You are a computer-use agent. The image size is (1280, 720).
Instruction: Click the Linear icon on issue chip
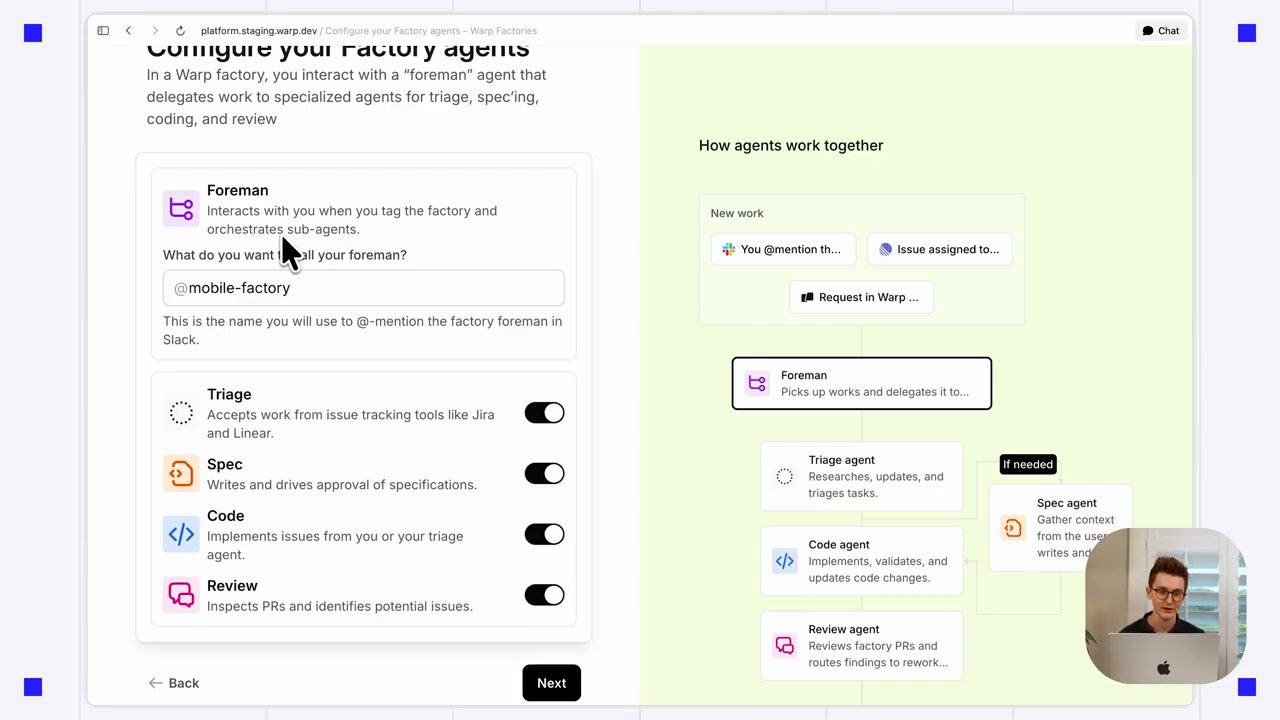(885, 249)
